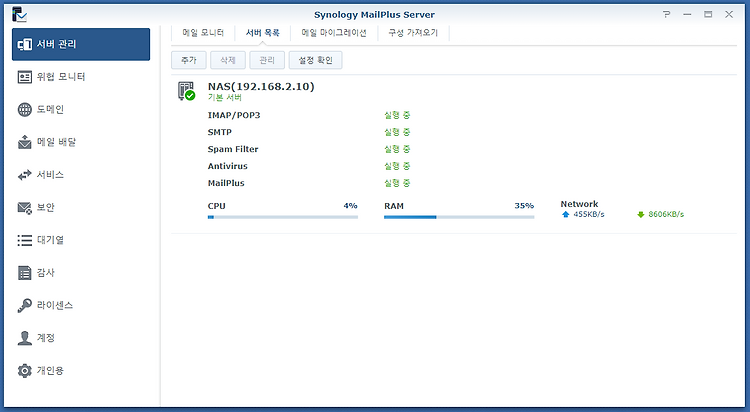Open the 대기열 section
Screen dimensions: 750x412
[81, 240]
